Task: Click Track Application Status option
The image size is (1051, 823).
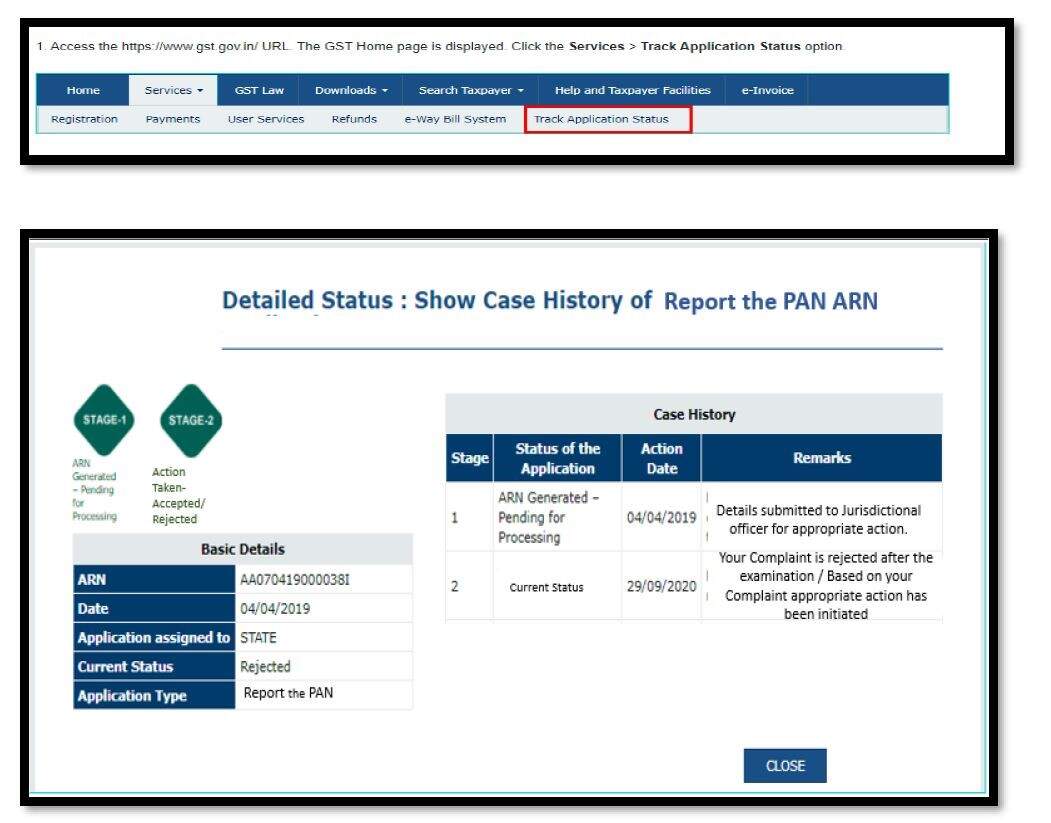Action: click(608, 119)
